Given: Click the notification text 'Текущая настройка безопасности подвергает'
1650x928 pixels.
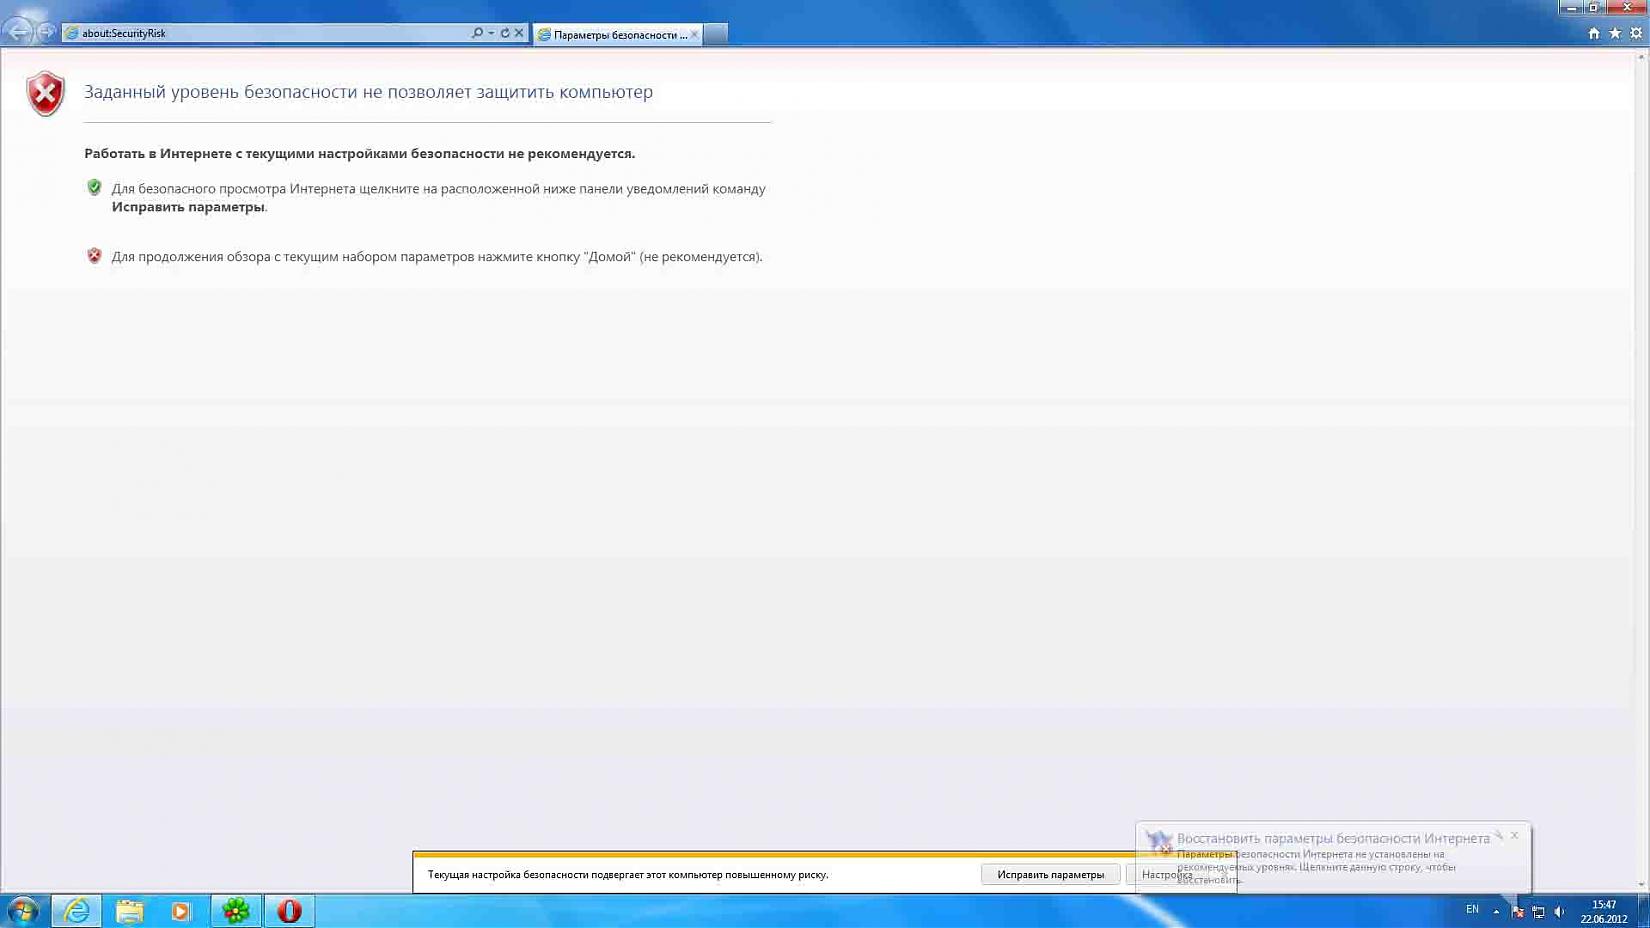Looking at the screenshot, I should (628, 875).
